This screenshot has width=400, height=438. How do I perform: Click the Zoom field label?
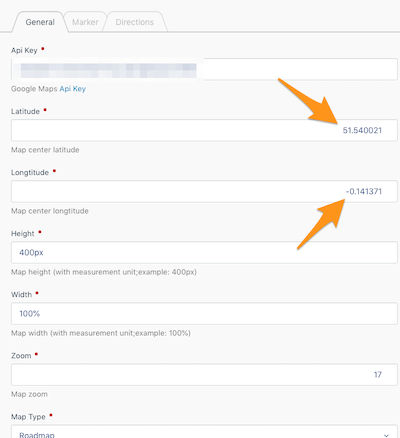21,356
